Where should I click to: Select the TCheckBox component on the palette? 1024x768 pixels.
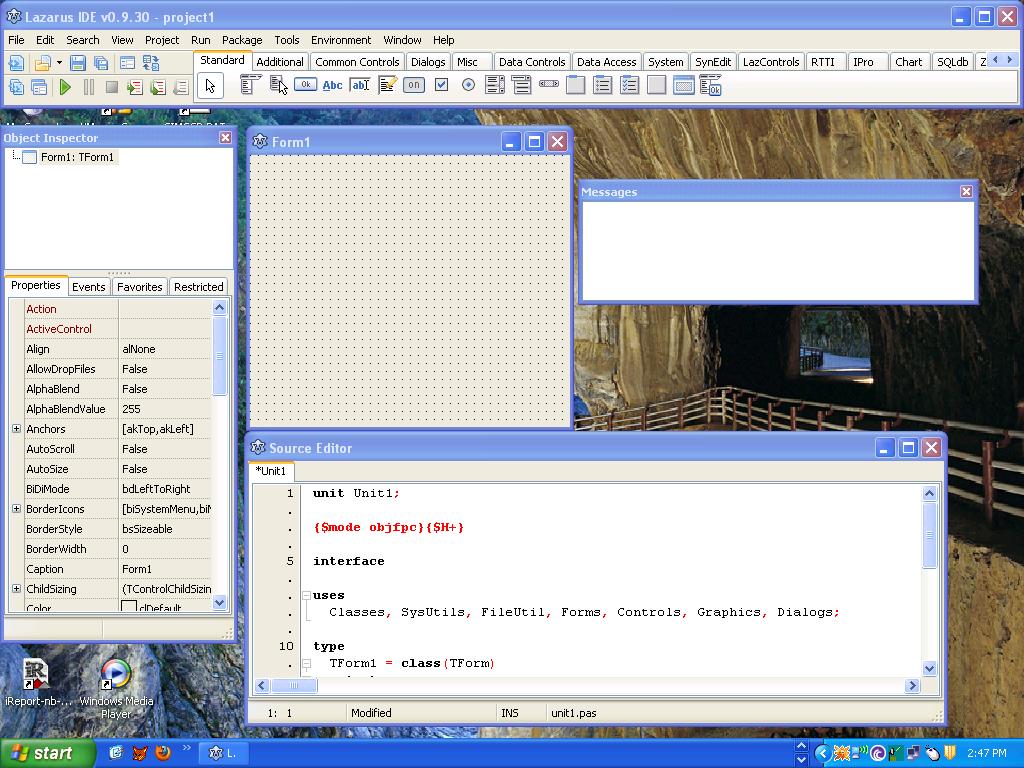[441, 85]
